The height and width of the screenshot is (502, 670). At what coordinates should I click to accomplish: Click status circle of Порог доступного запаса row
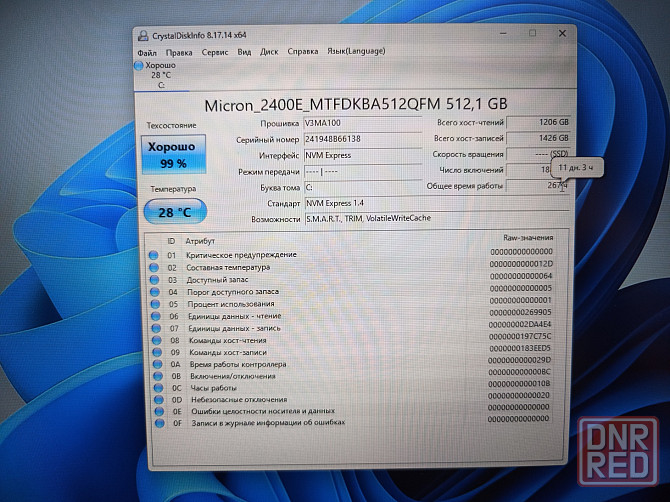tap(155, 292)
